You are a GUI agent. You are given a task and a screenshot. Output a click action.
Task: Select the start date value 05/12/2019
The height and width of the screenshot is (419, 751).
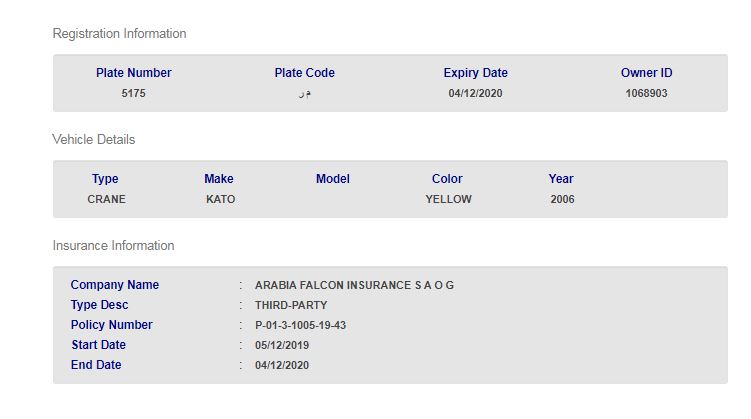[x=282, y=345]
